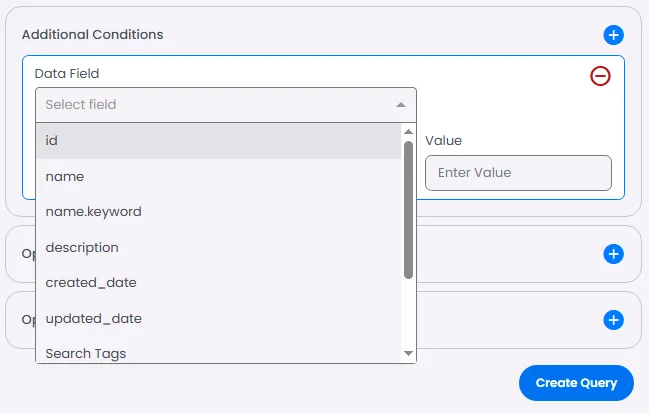Click the plus icon in third collapsed section
Screen dimensions: 649x413
613,320
